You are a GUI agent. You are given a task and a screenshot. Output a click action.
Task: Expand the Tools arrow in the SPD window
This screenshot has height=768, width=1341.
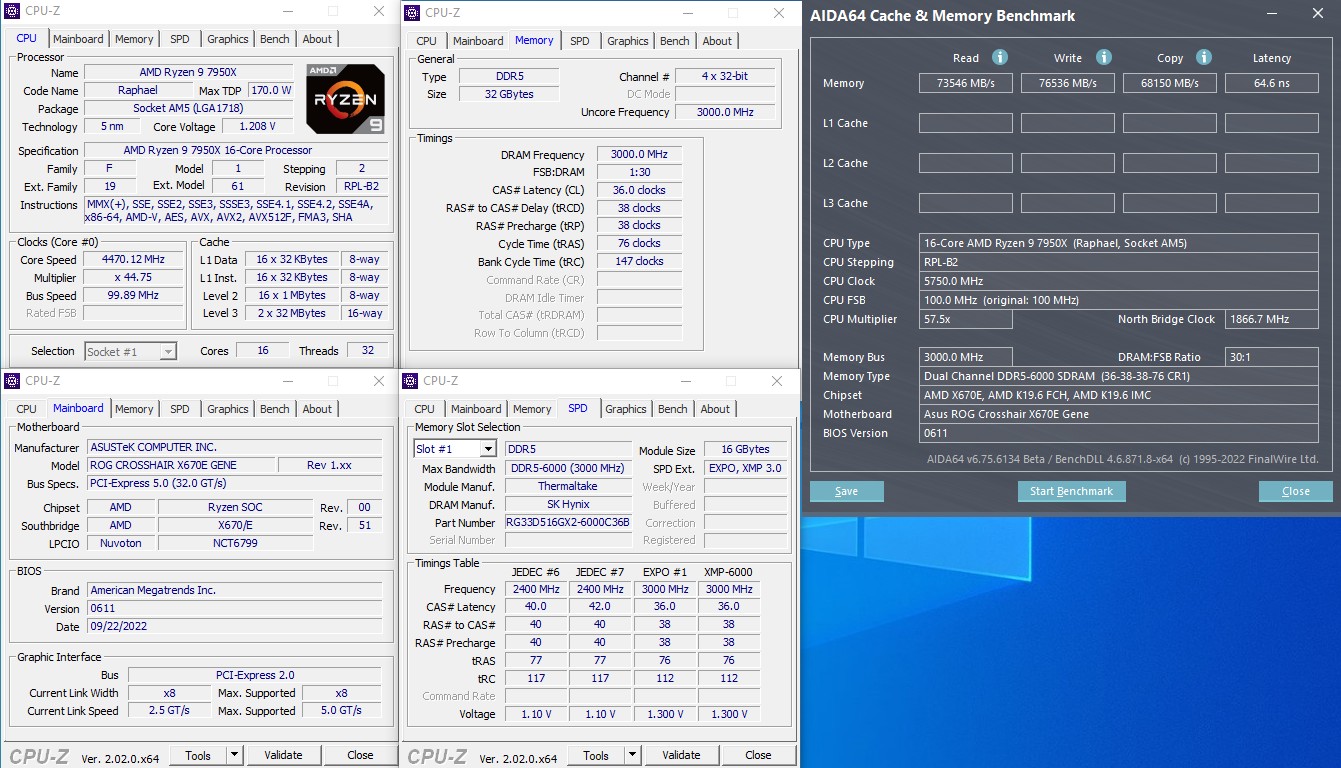[x=633, y=755]
